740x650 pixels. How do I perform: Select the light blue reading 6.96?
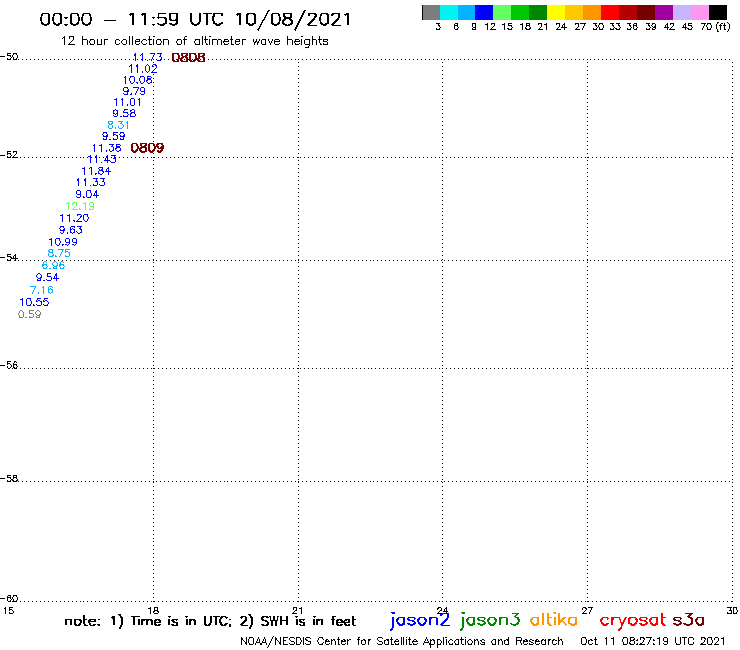point(53,265)
